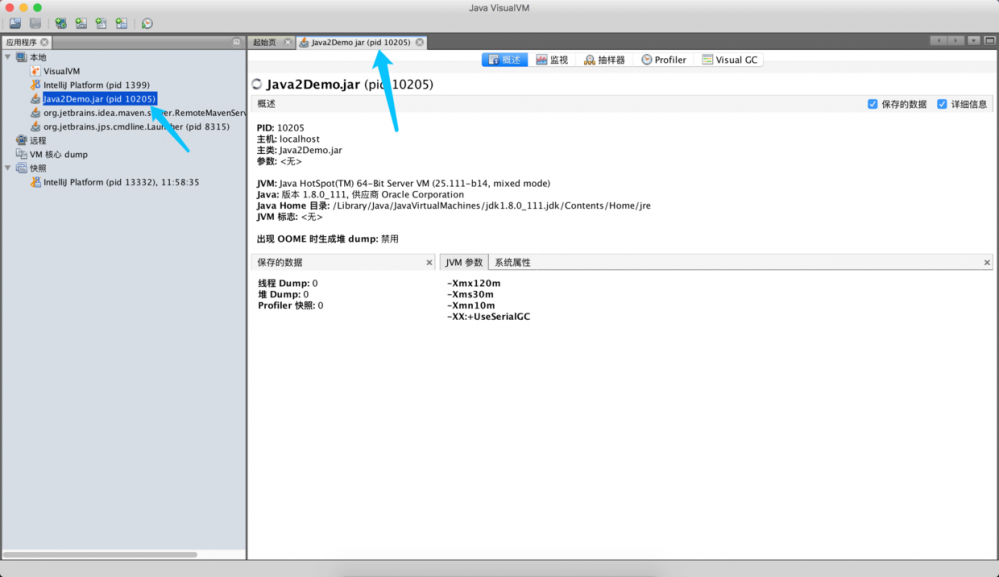Click the Save toolbar icon
The height and width of the screenshot is (577, 999).
(34, 21)
